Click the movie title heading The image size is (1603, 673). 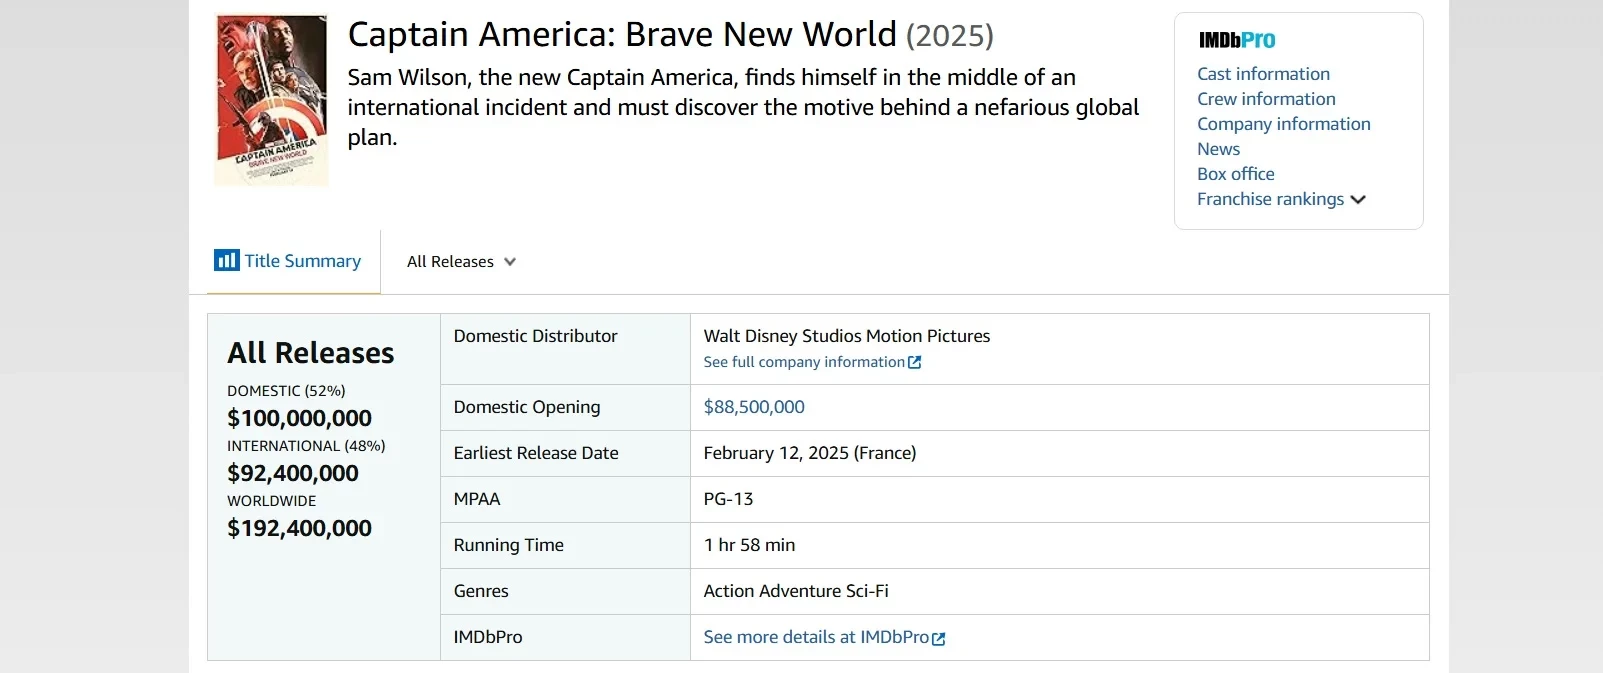pyautogui.click(x=622, y=35)
